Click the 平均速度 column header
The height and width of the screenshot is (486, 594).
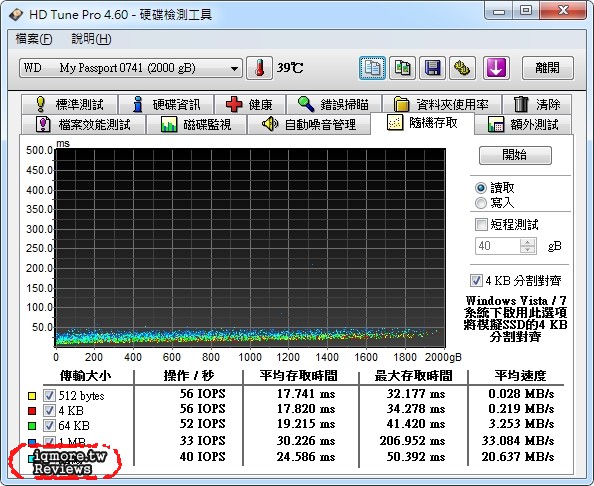point(520,375)
